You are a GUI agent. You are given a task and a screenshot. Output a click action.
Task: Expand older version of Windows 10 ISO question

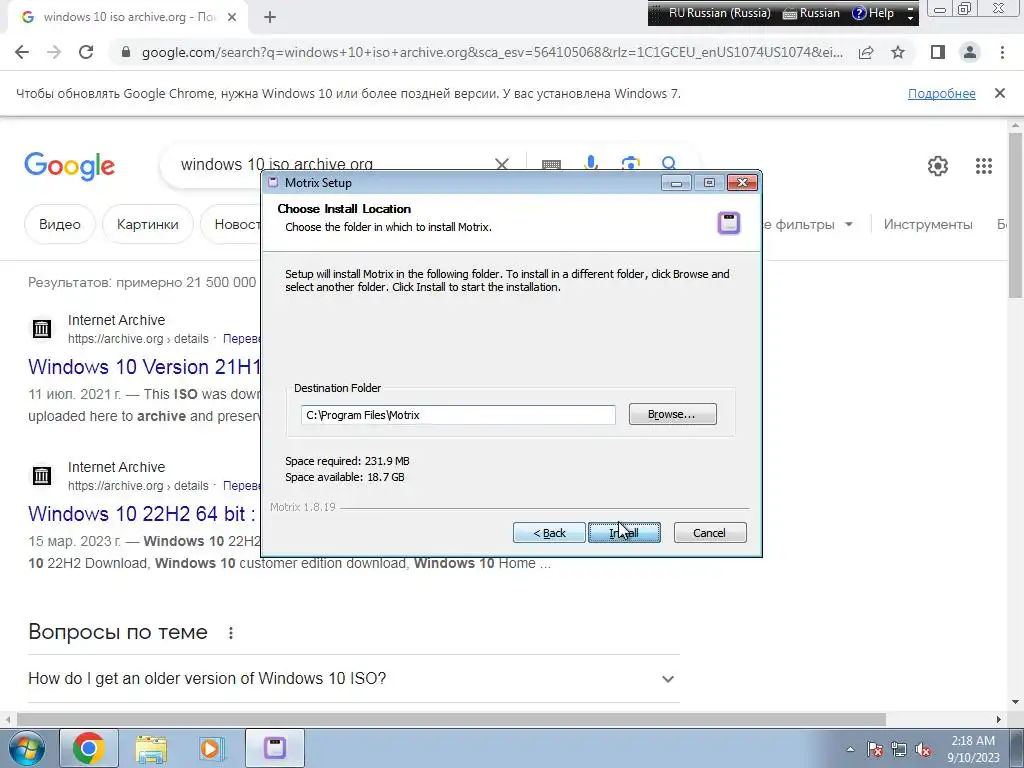(x=353, y=679)
